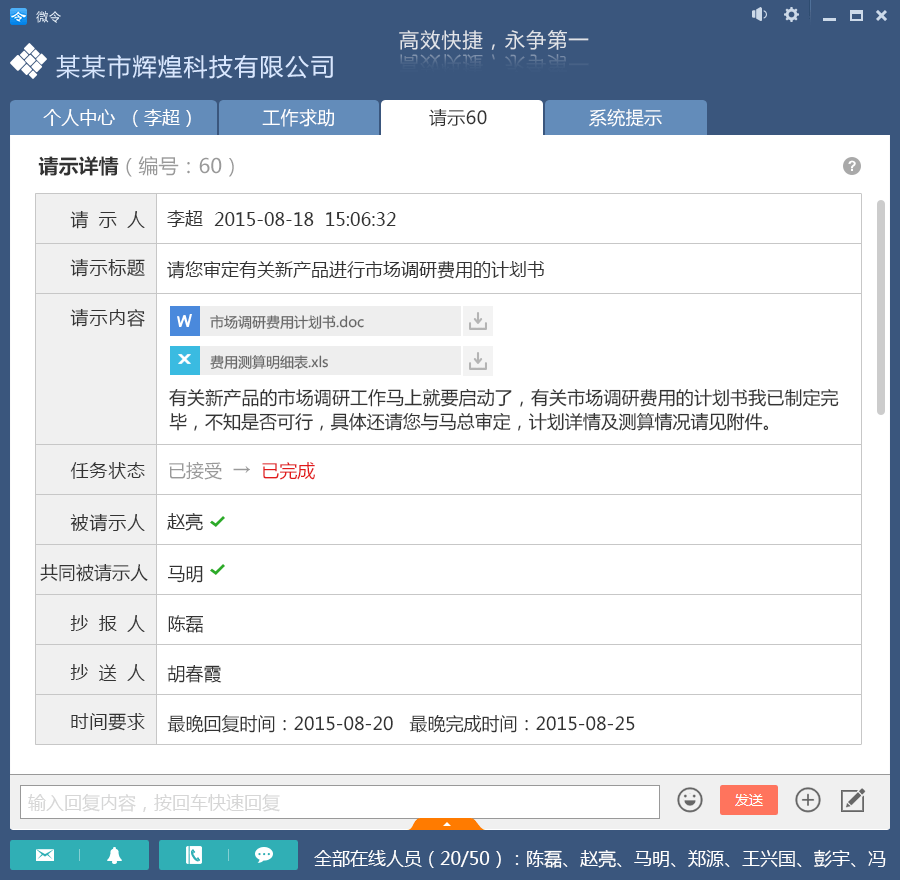This screenshot has width=900, height=880.
Task: Click the vertical scrollbar on the right
Action: (x=881, y=306)
